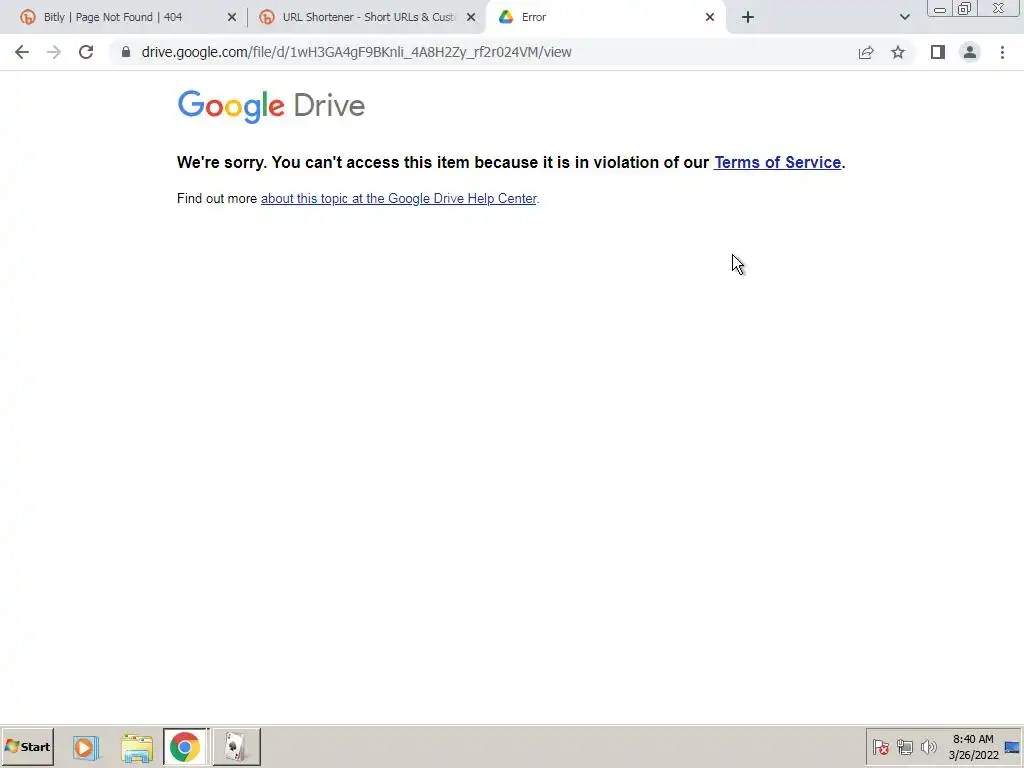Close the Error tab
This screenshot has height=768, width=1024.
pos(710,17)
